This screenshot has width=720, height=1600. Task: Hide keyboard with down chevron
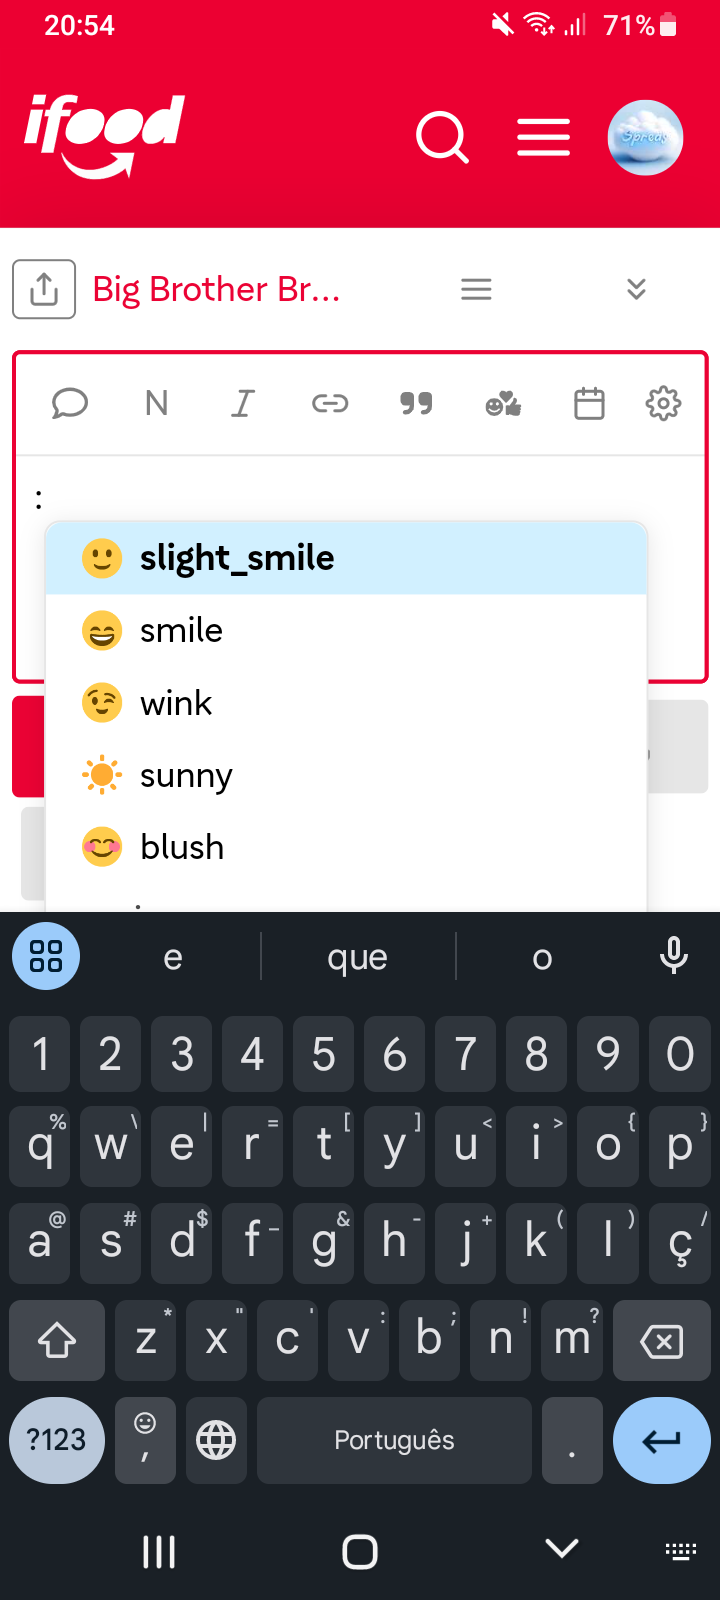pos(562,1549)
